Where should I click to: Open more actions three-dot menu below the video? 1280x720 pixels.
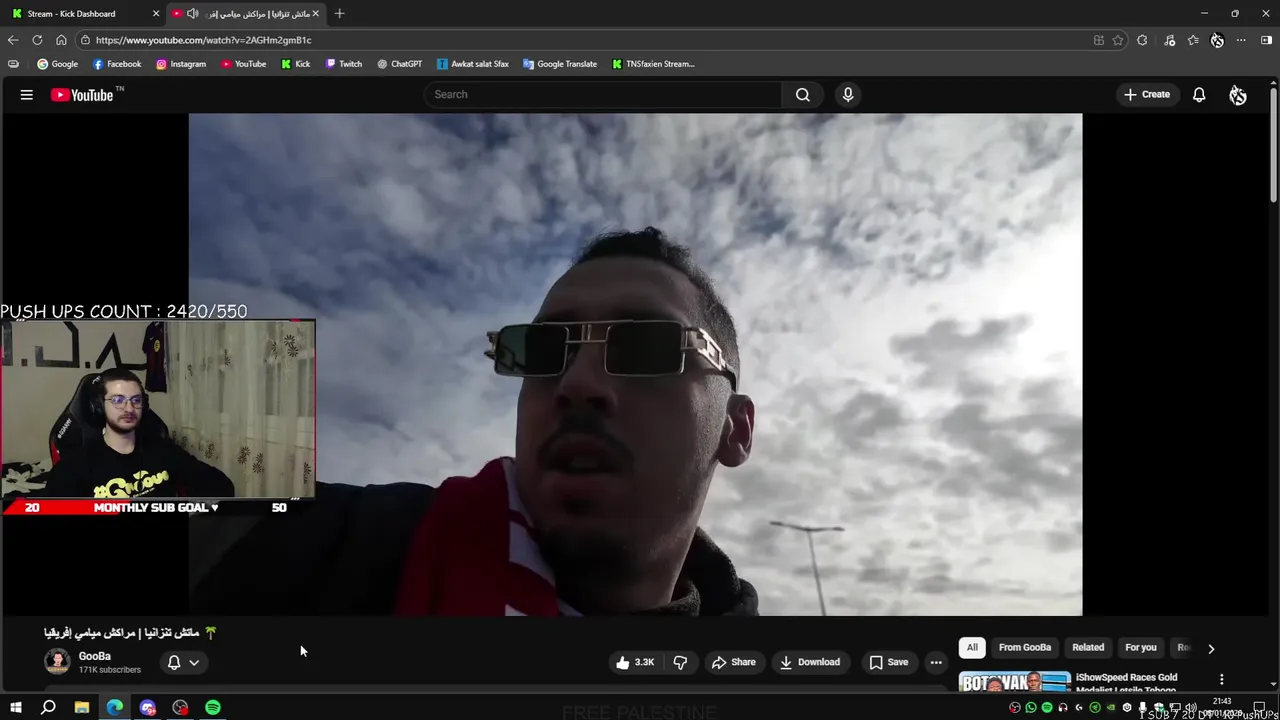coord(936,662)
